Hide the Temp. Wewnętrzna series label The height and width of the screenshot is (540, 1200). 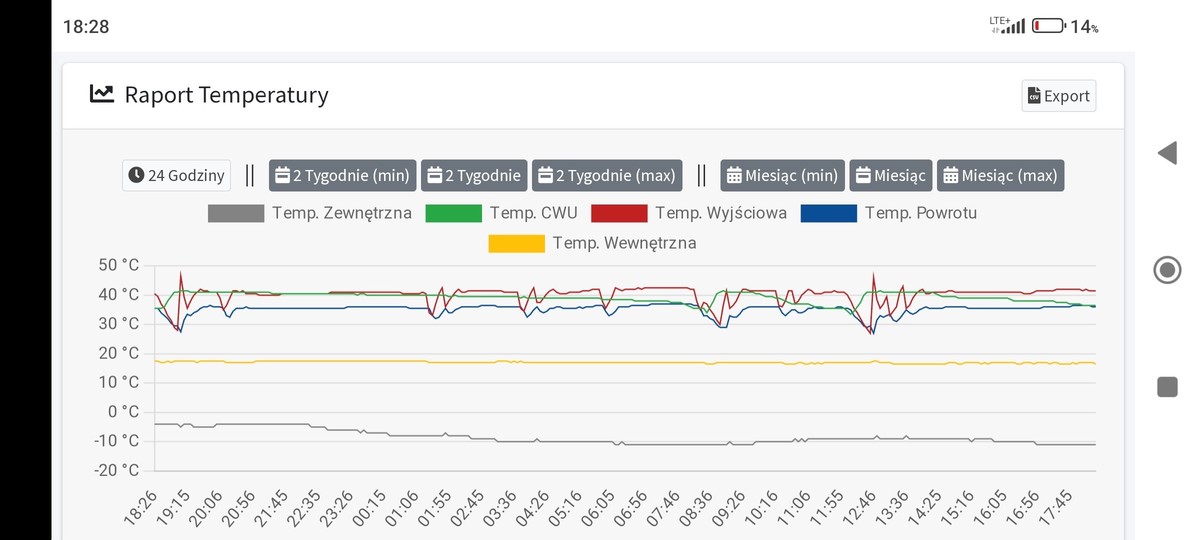624,243
